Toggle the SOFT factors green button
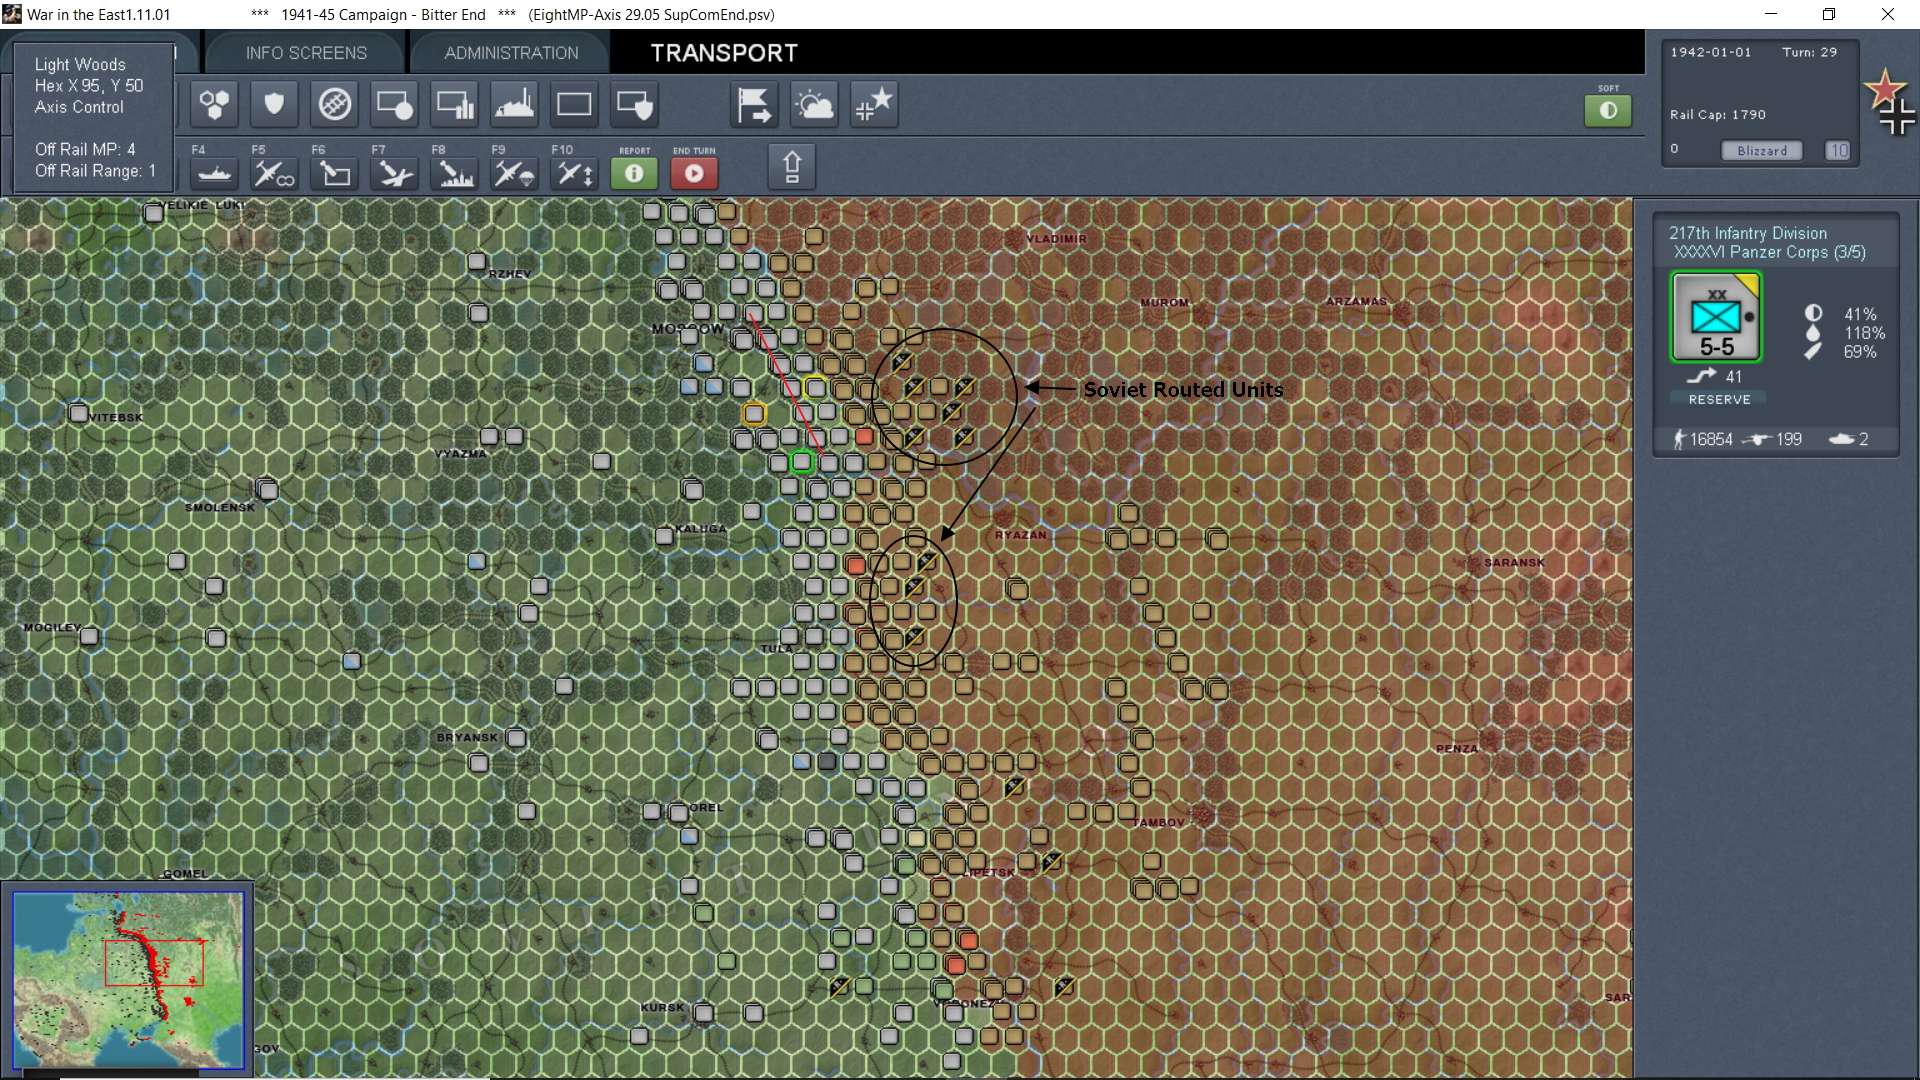This screenshot has width=1920, height=1080. (1607, 110)
